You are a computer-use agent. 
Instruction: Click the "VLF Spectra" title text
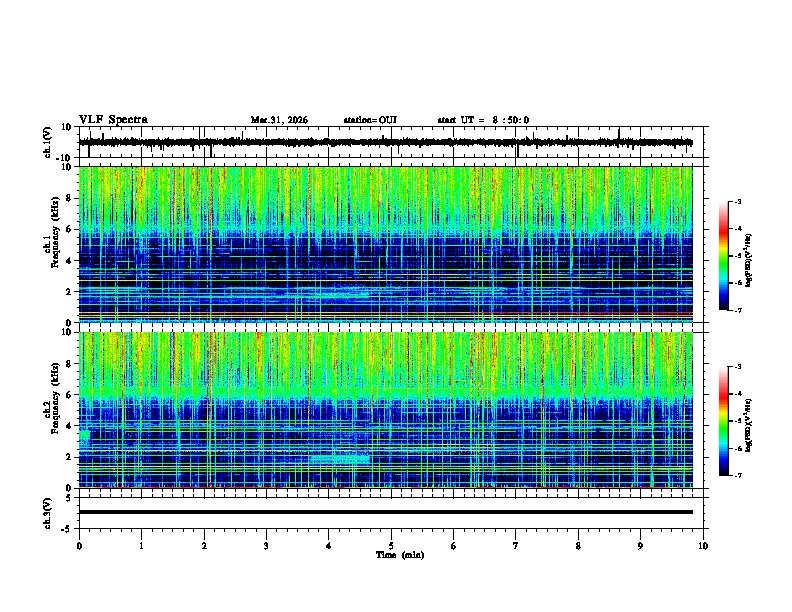point(113,120)
